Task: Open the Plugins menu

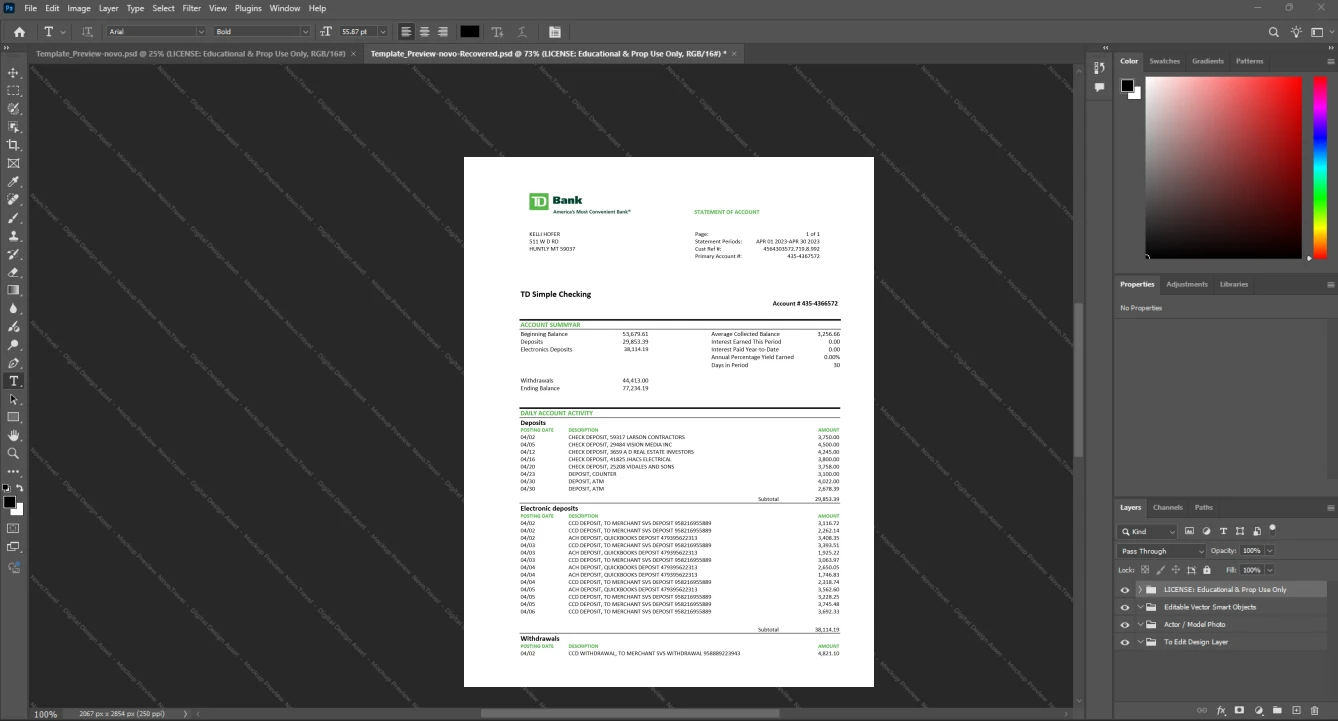Action: click(x=248, y=8)
